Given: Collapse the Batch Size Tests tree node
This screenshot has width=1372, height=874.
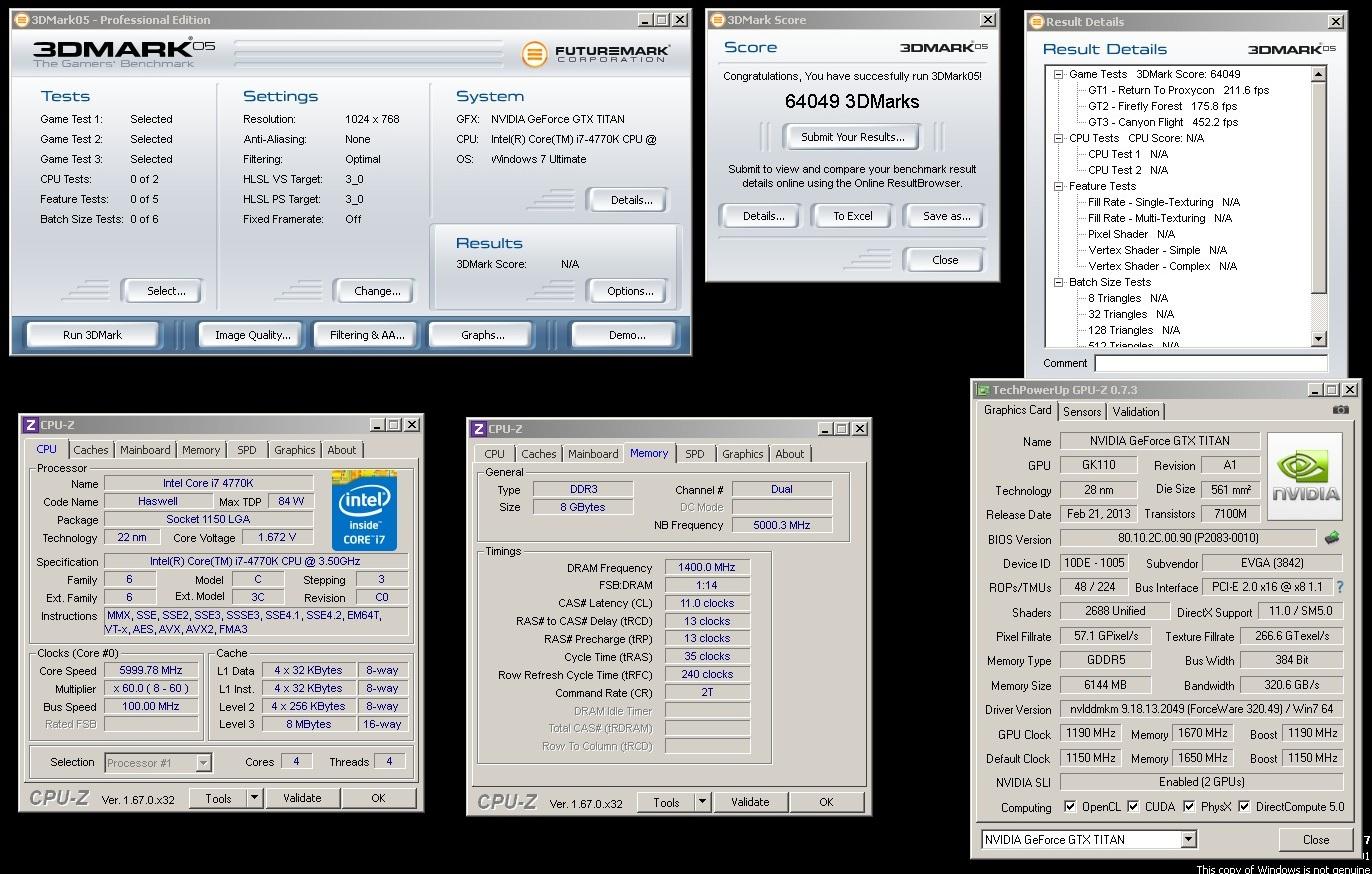Looking at the screenshot, I should tap(1059, 282).
